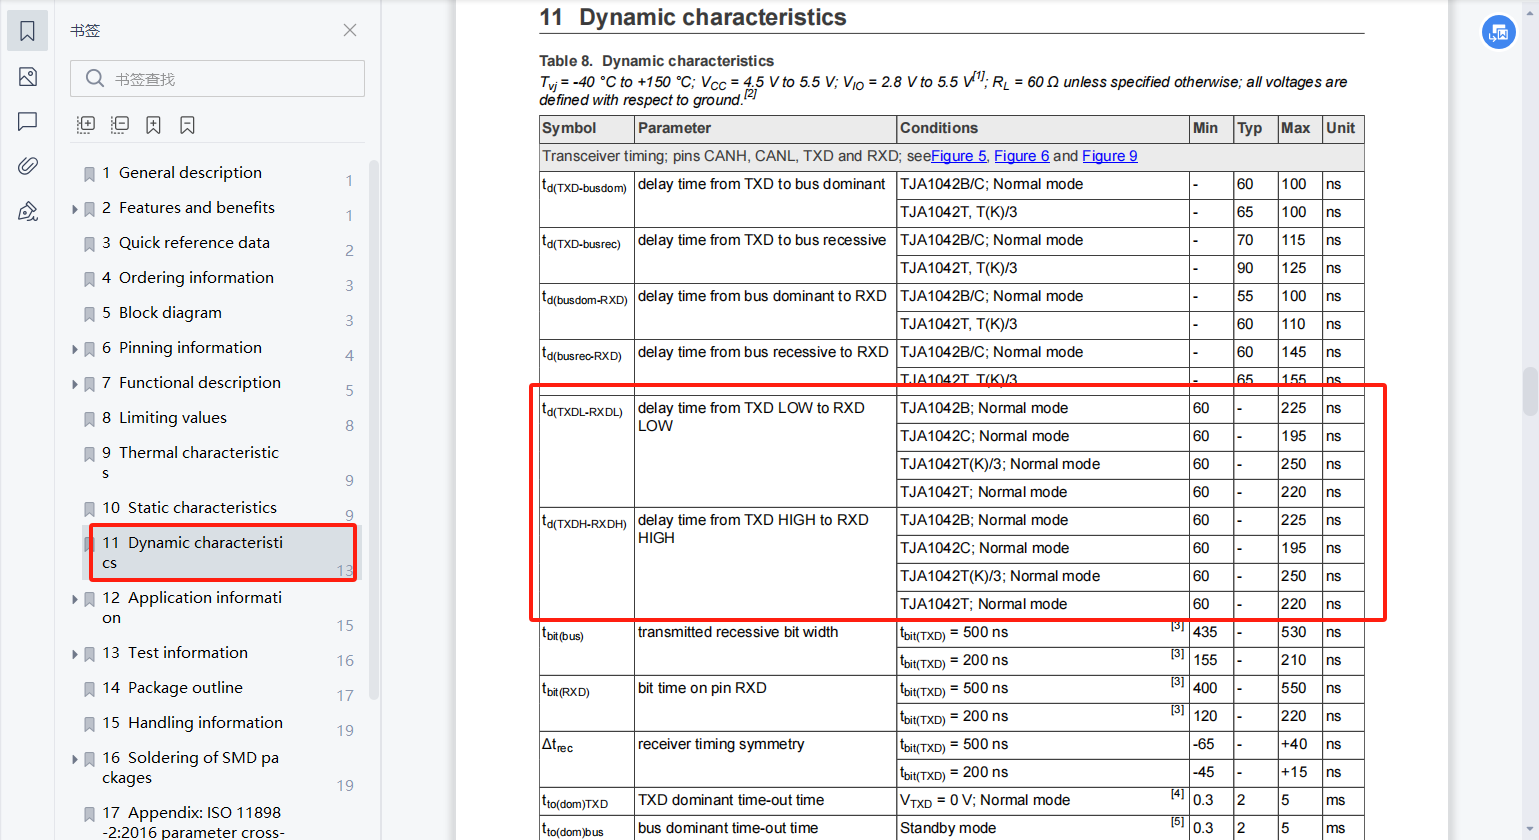Click 'delay time from TXD to bus dominant'
The width and height of the screenshot is (1539, 840).
pos(761,184)
